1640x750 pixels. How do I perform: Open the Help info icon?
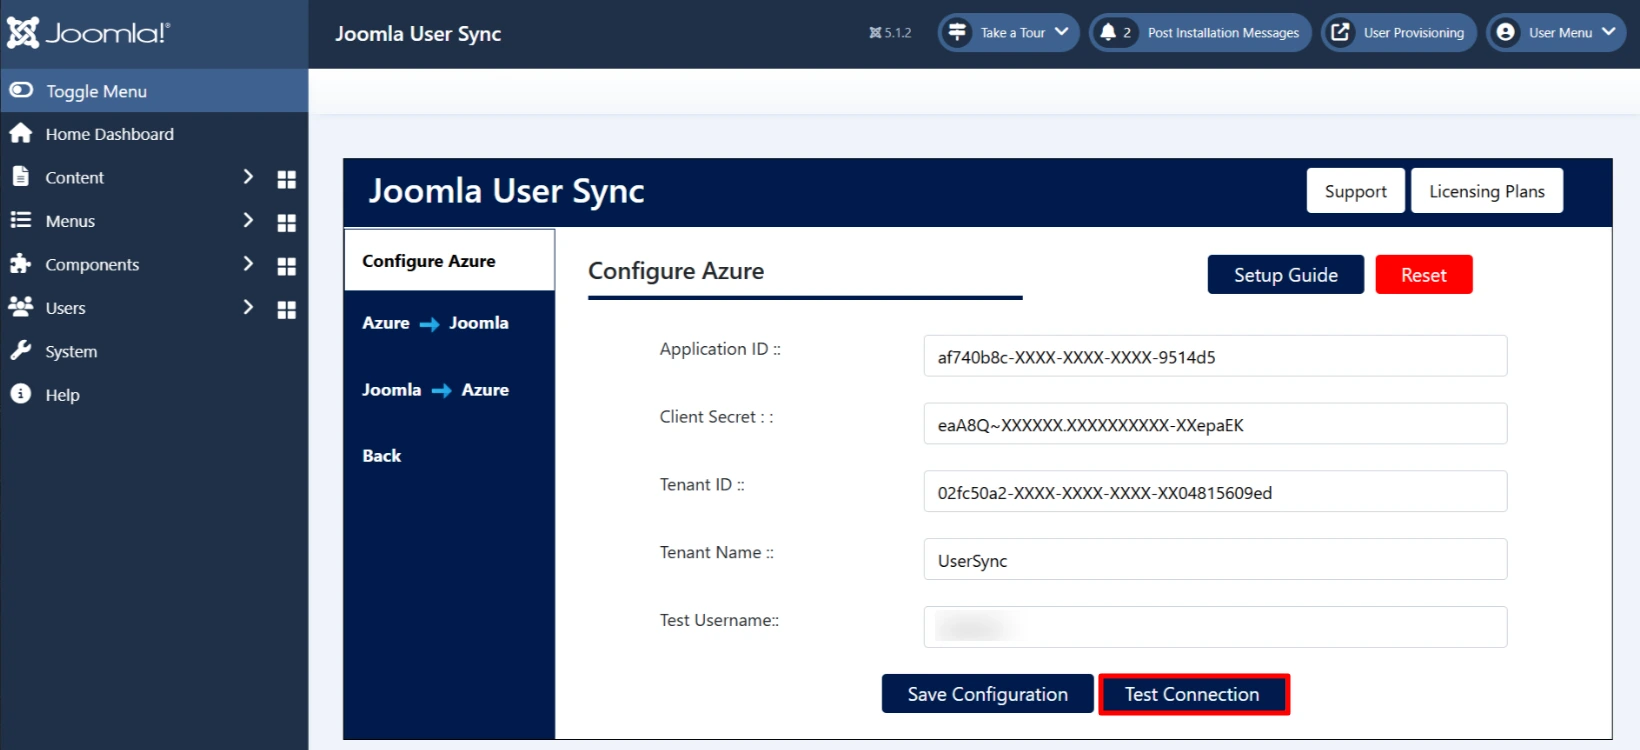click(x=20, y=394)
